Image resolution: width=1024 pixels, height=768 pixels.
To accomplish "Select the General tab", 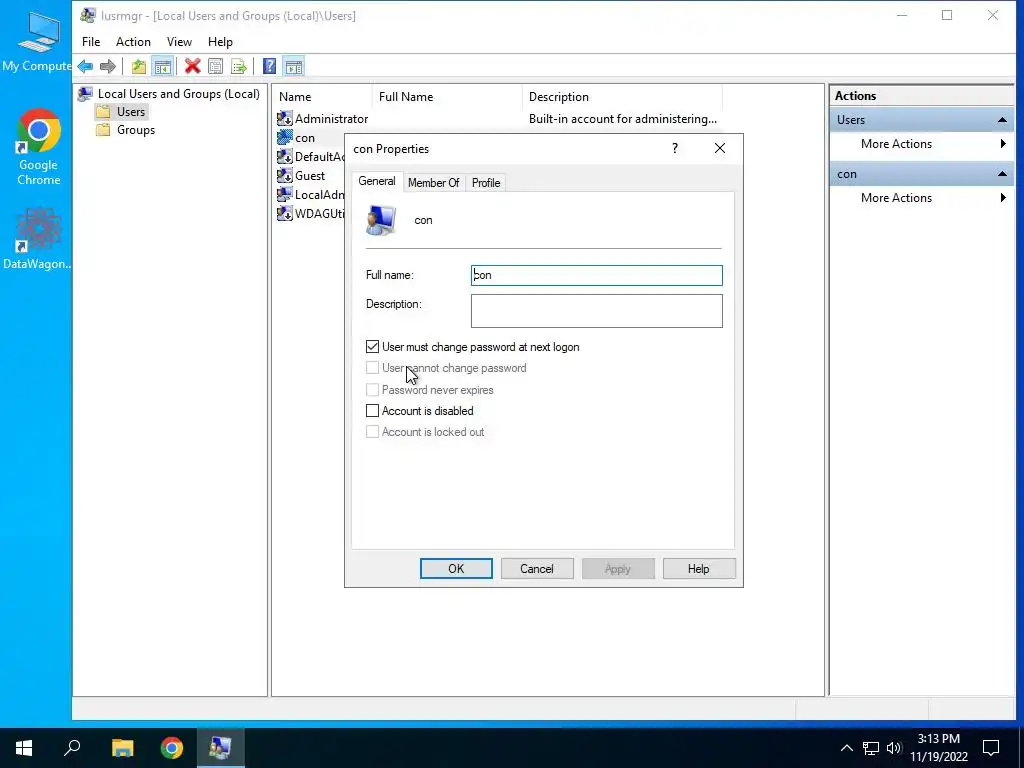I will 377,181.
